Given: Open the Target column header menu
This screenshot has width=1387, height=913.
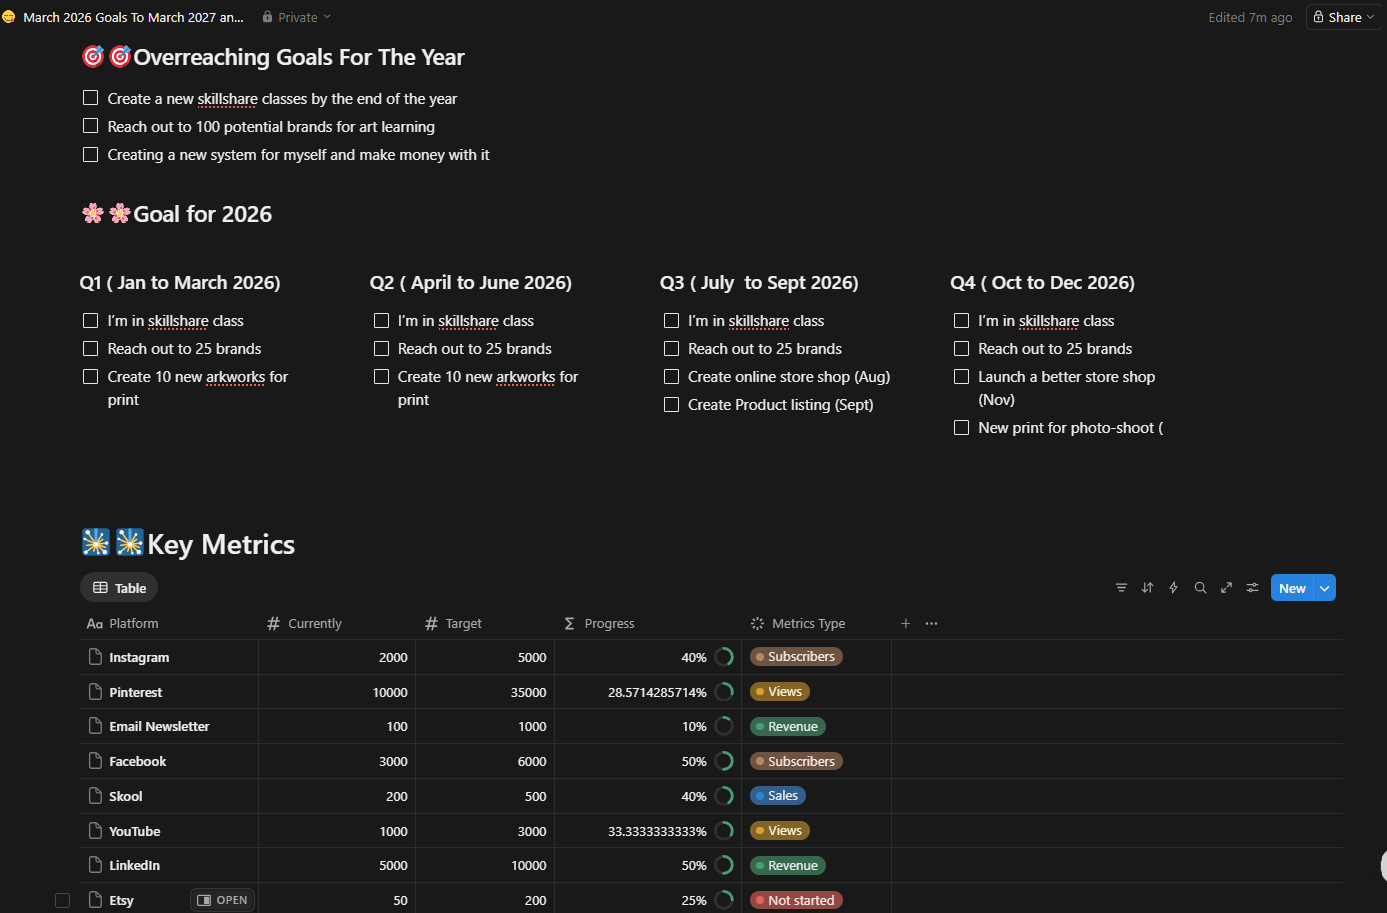Looking at the screenshot, I should point(485,623).
